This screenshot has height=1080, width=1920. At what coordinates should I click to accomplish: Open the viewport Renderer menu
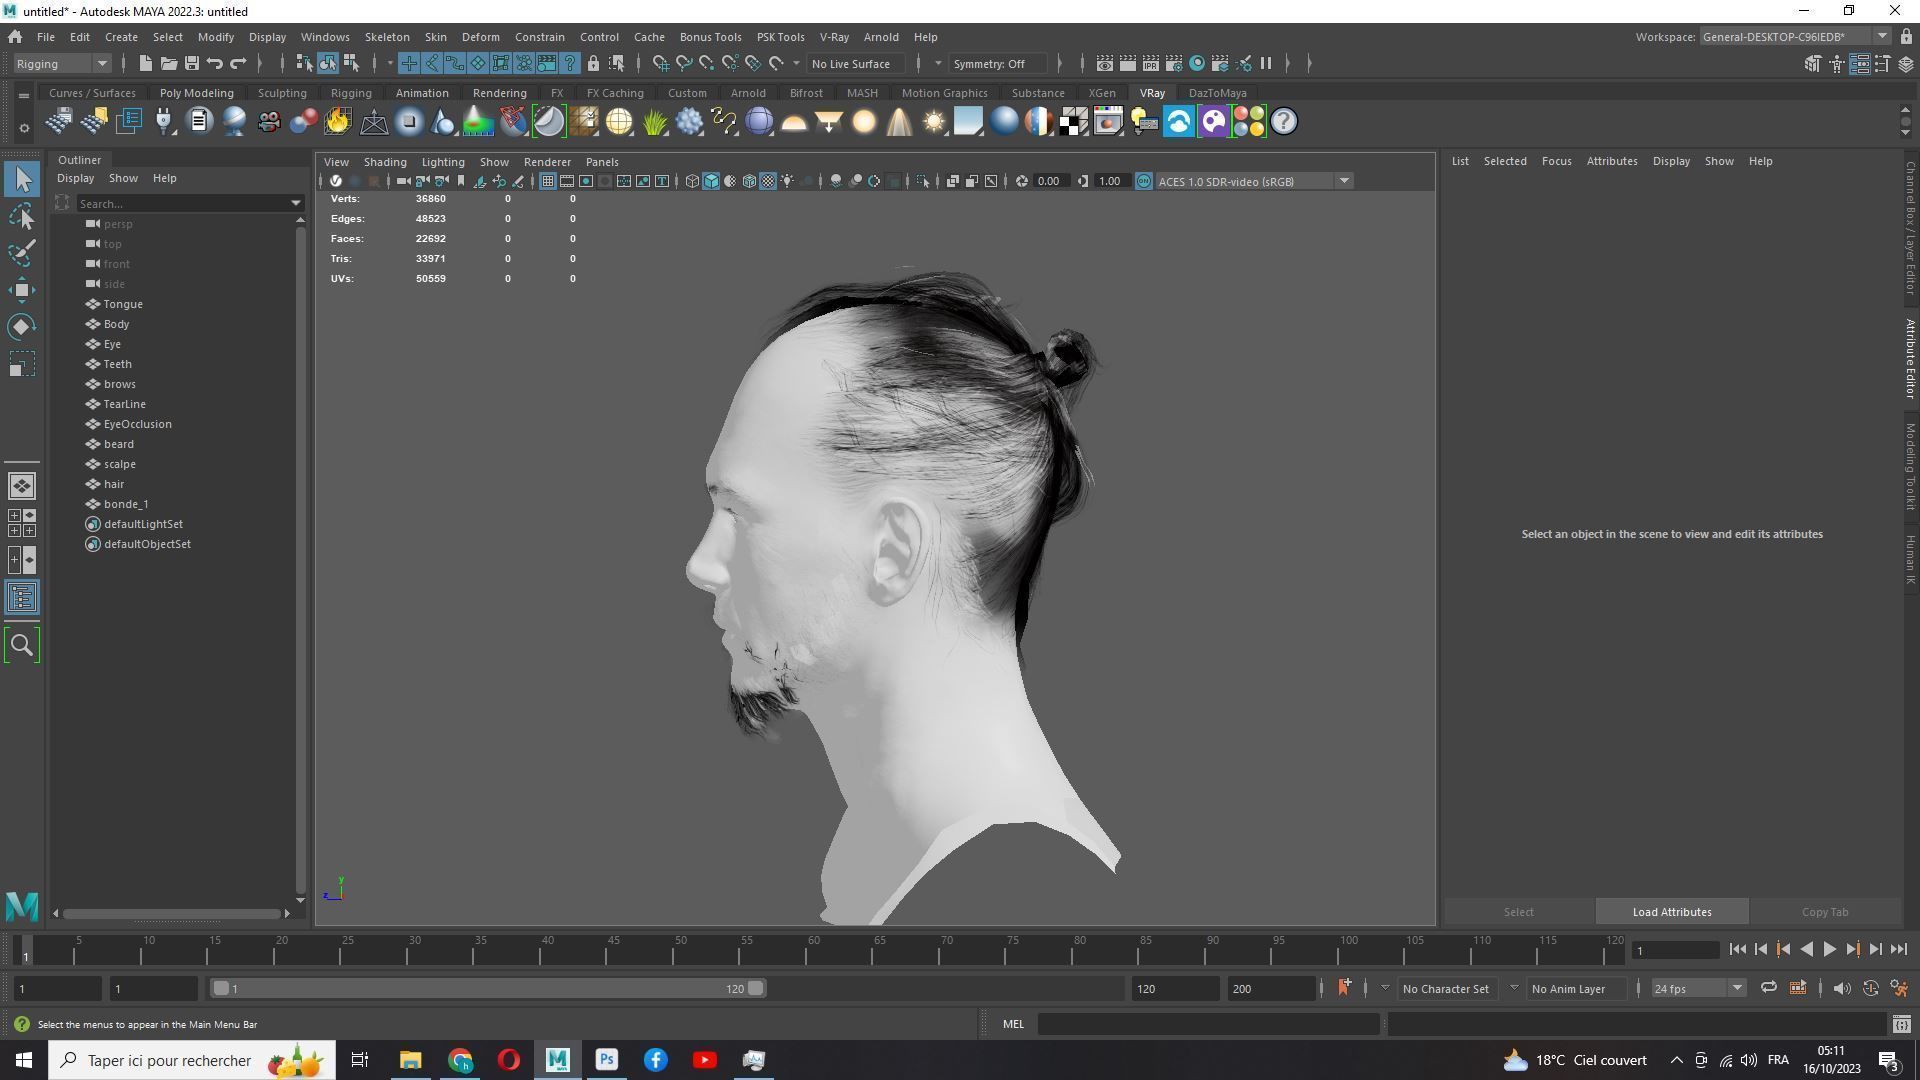547,162
